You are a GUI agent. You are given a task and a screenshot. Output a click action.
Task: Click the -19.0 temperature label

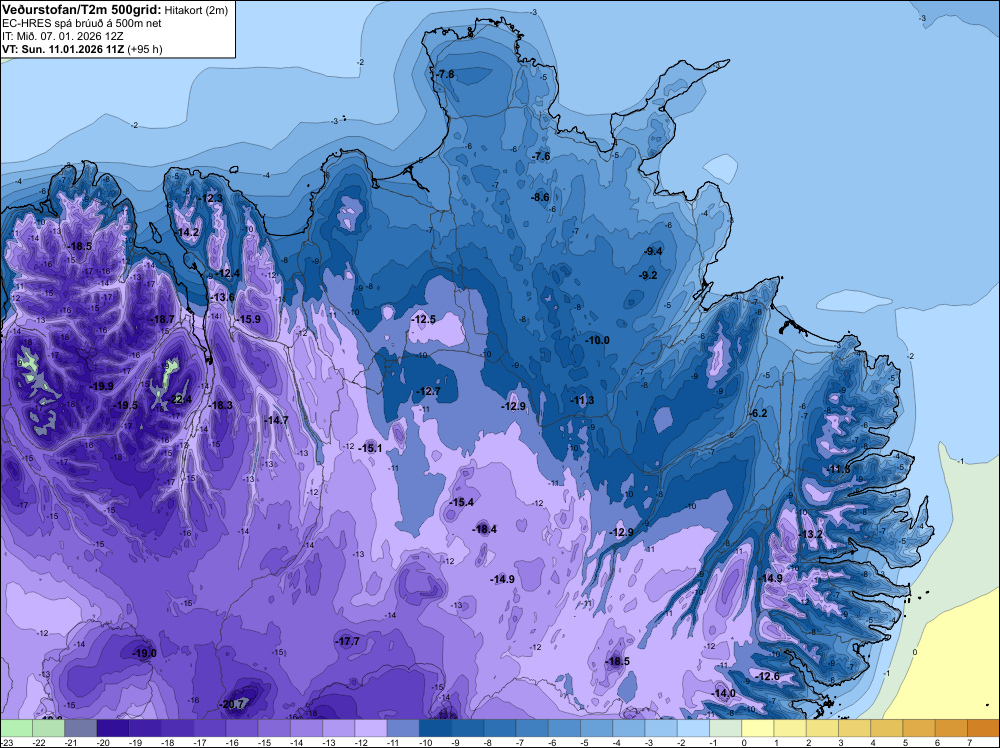click(144, 654)
